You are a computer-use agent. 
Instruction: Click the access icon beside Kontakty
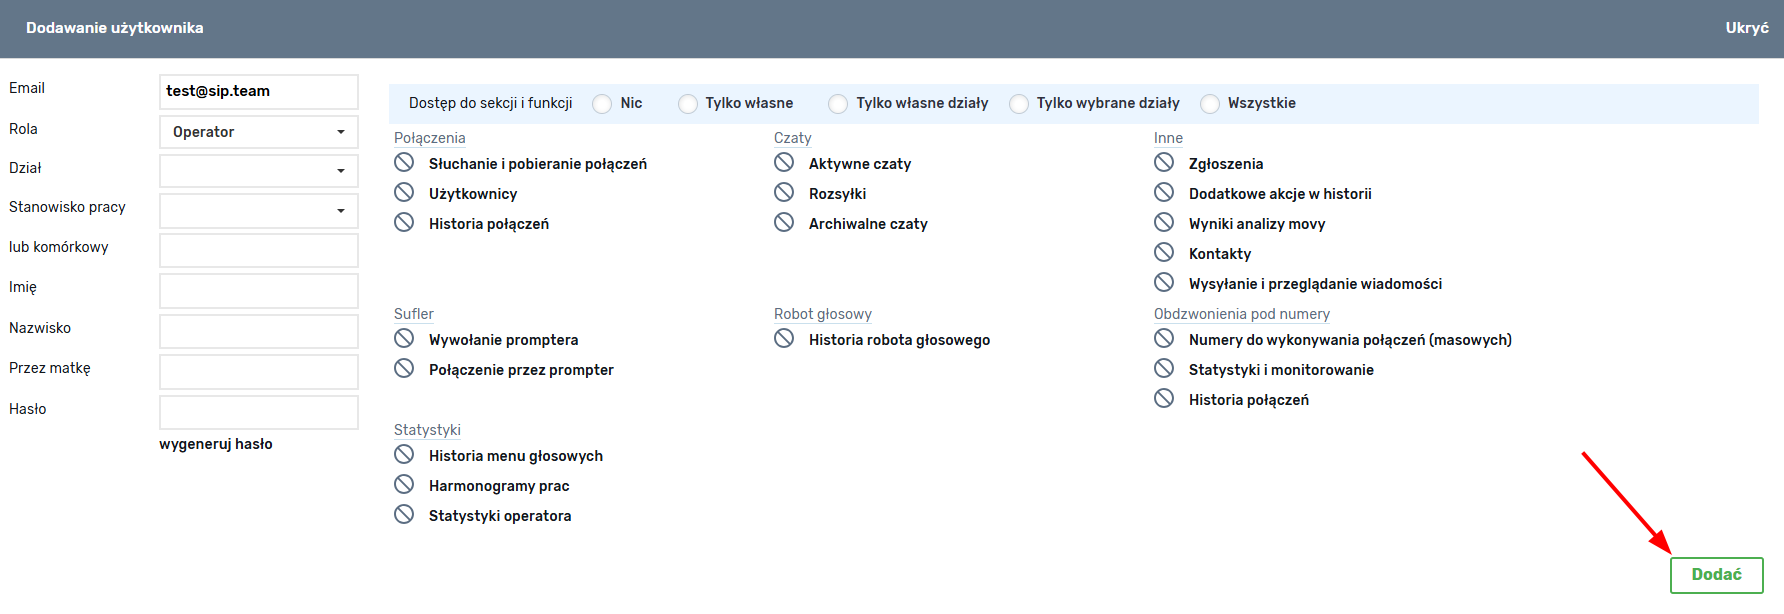click(x=1164, y=252)
